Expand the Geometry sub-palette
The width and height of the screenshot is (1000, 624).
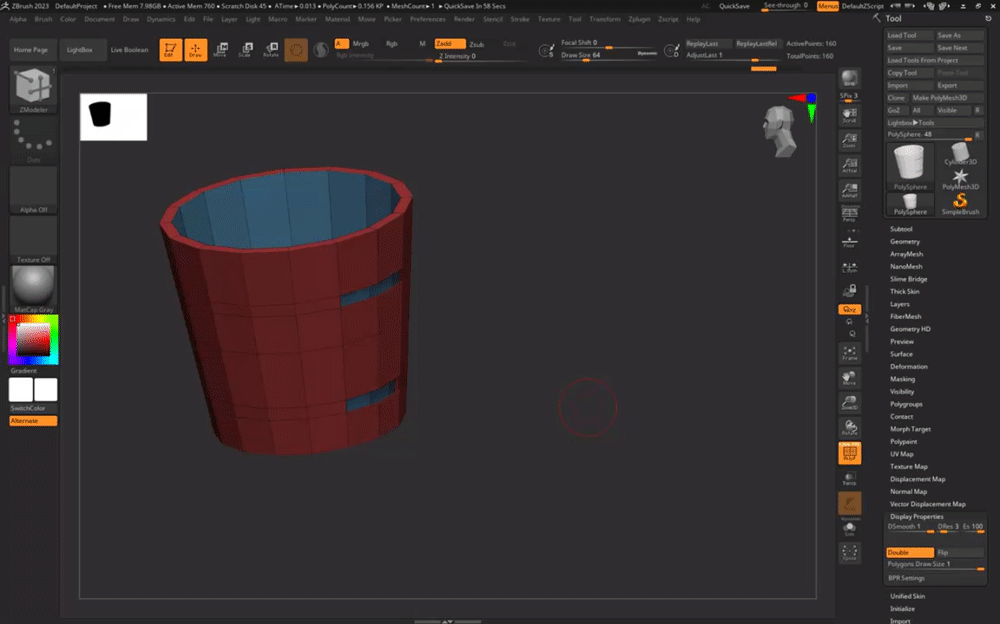905,242
